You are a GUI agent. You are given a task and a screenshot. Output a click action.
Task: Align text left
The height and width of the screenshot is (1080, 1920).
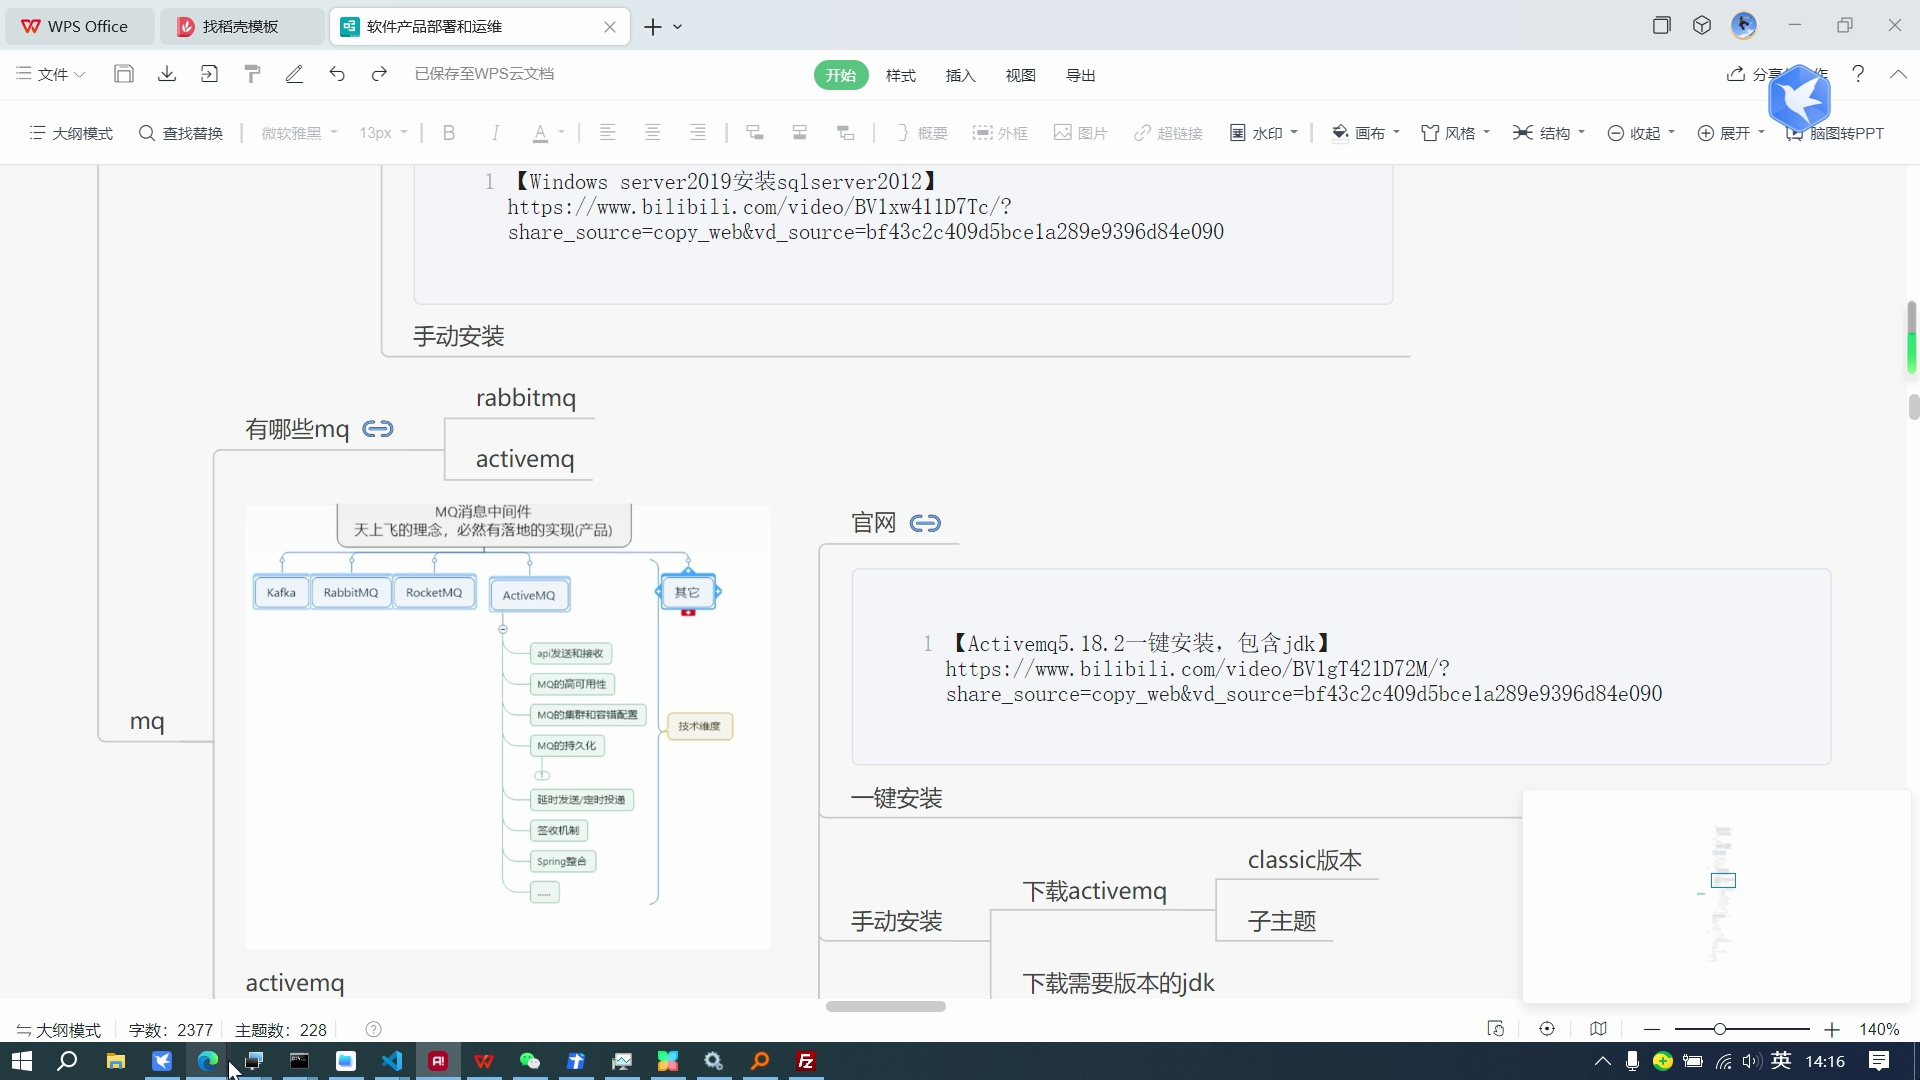tap(607, 132)
